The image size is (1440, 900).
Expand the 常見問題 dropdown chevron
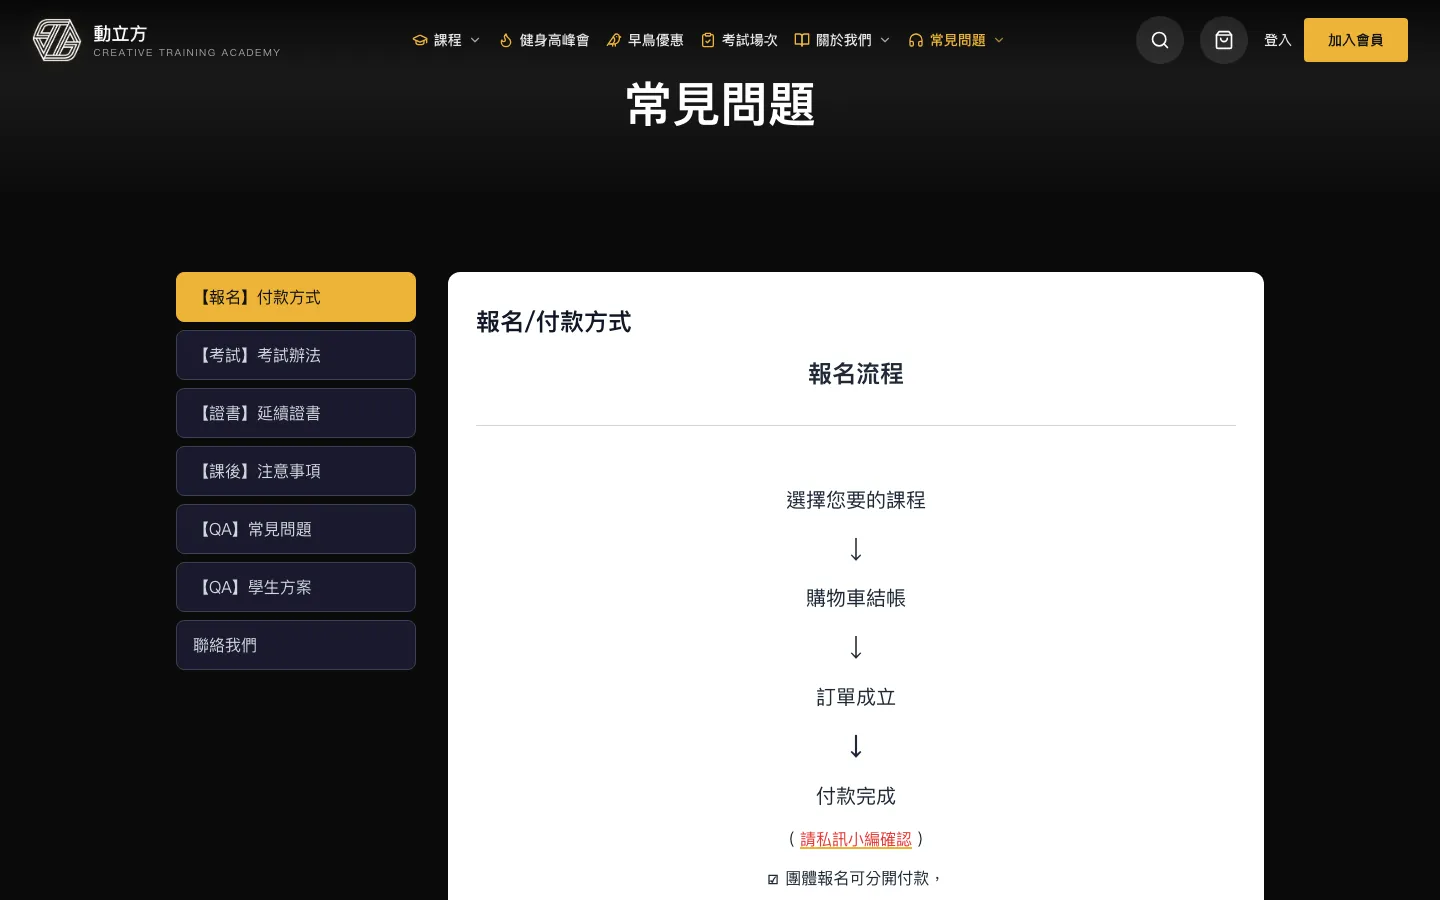[x=999, y=40]
